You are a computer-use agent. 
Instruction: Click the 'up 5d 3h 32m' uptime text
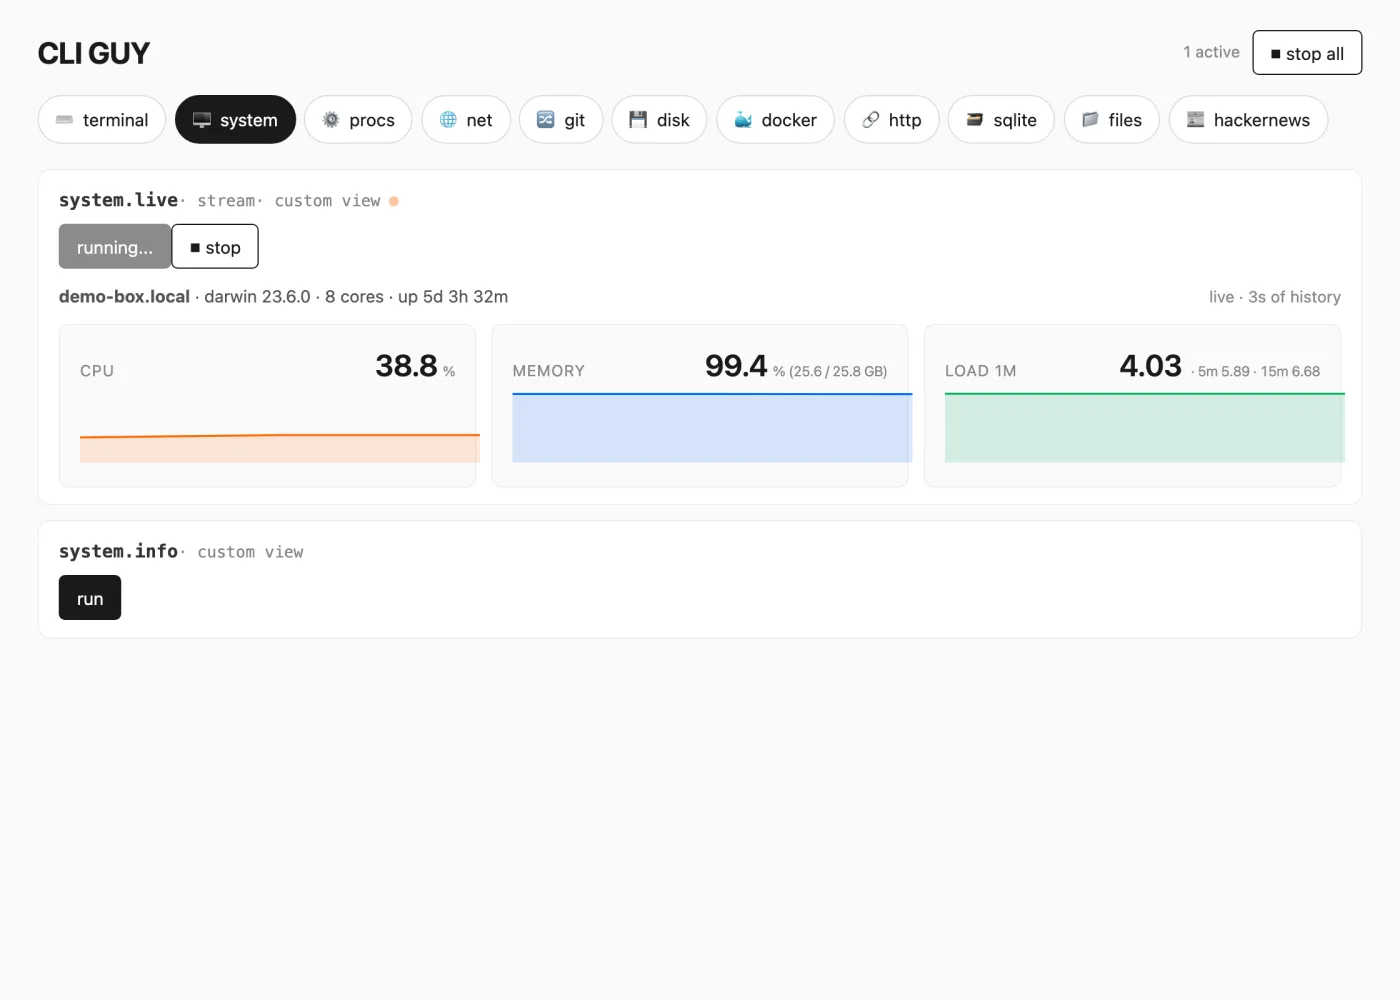[x=453, y=297]
